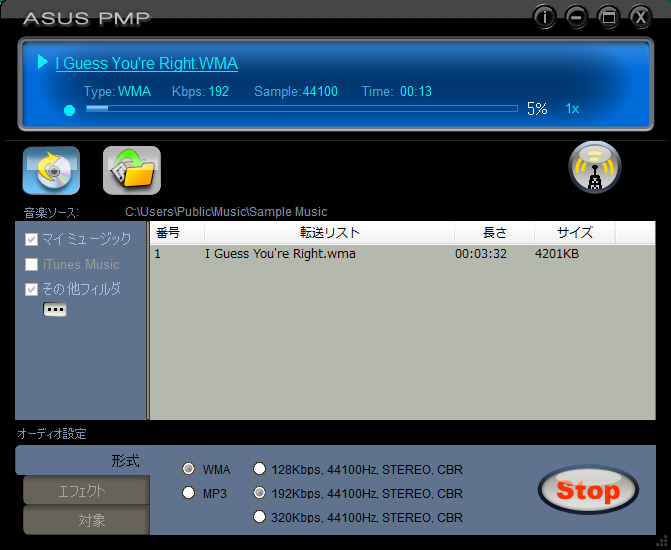671x550 pixels.
Task: Sort by the サイズ column header
Action: tap(575, 233)
